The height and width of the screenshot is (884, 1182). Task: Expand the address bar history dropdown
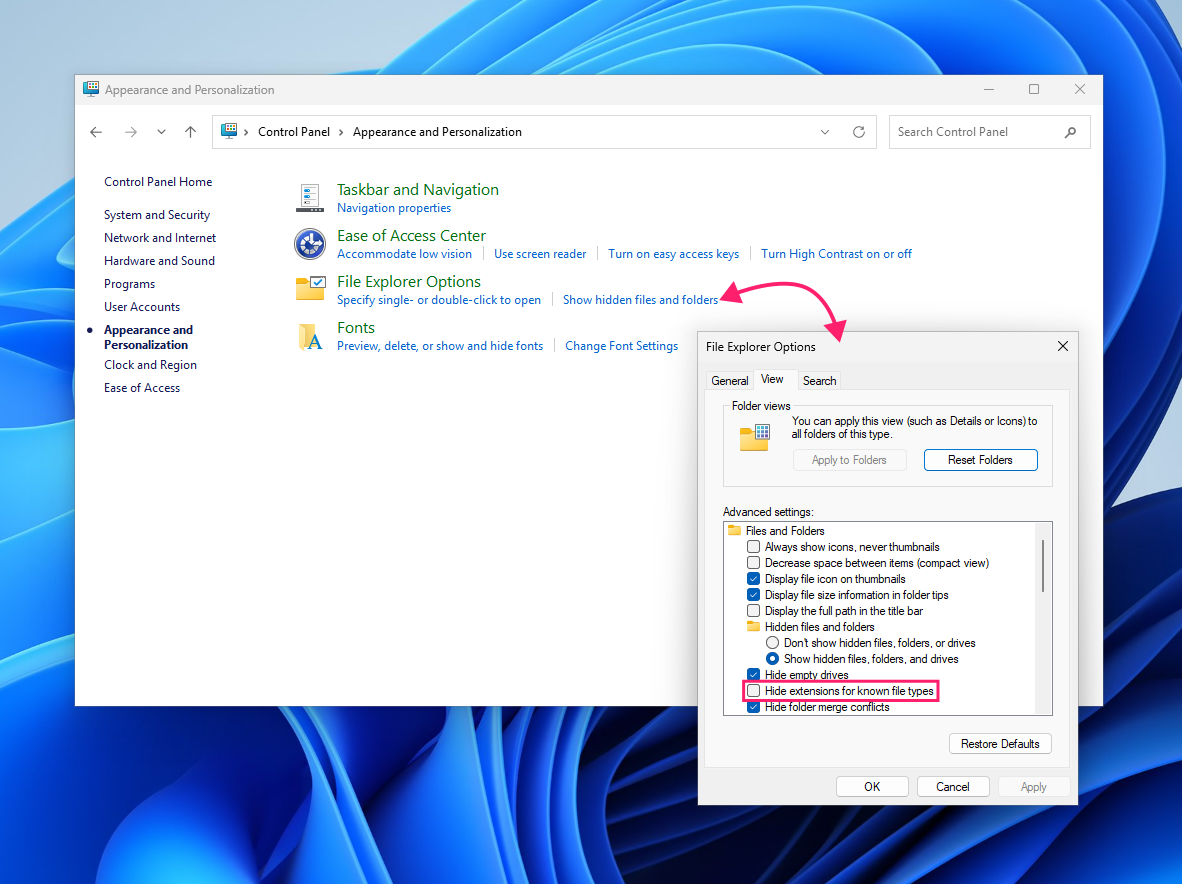[825, 132]
